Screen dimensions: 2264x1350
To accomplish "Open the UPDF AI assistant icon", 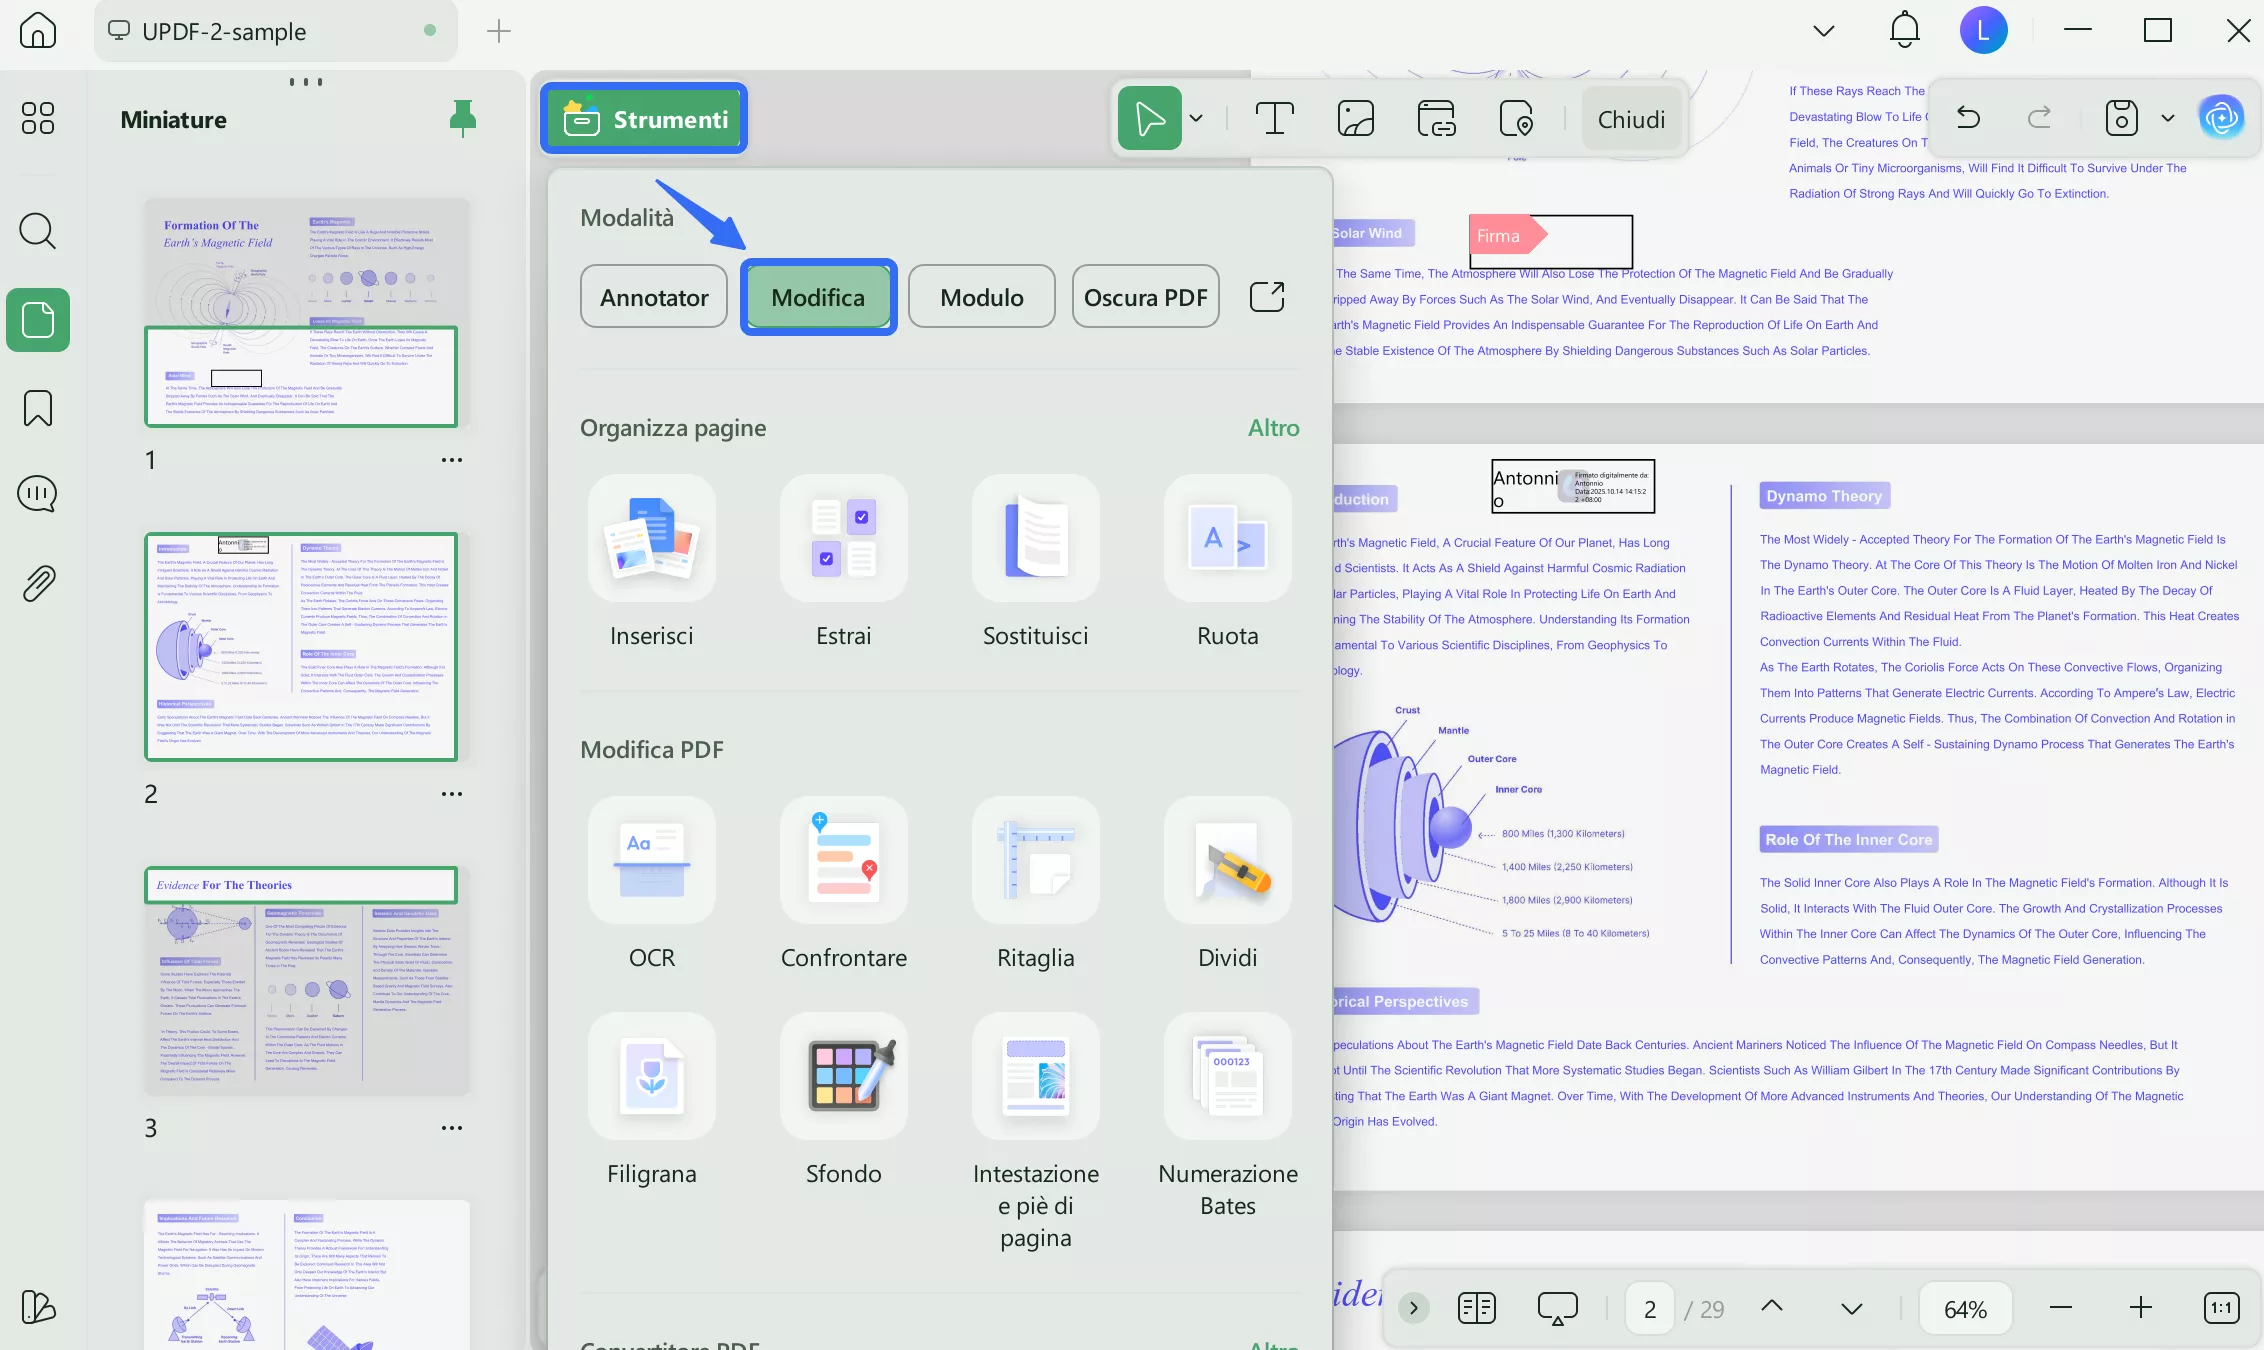I will pos(2221,118).
